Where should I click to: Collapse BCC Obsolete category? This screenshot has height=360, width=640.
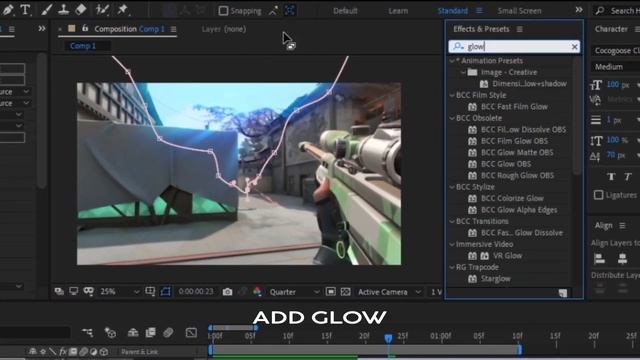pos(452,118)
